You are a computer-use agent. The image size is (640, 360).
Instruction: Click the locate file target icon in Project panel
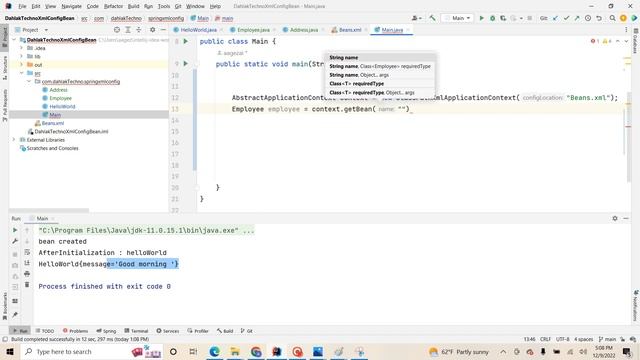[x=117, y=30]
